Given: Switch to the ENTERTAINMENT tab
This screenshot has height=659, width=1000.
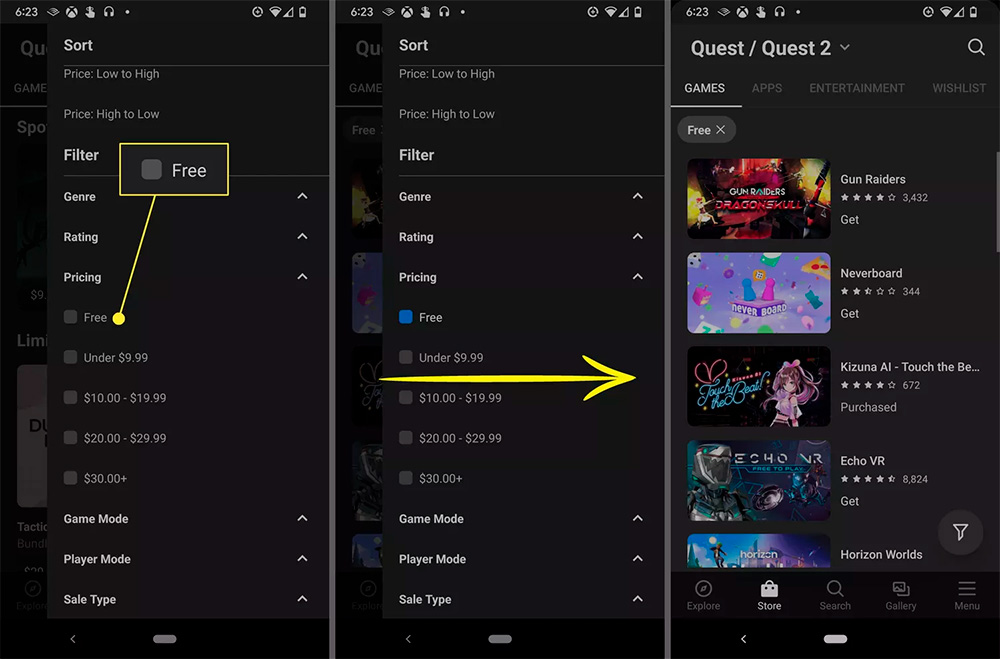Looking at the screenshot, I should (x=857, y=88).
